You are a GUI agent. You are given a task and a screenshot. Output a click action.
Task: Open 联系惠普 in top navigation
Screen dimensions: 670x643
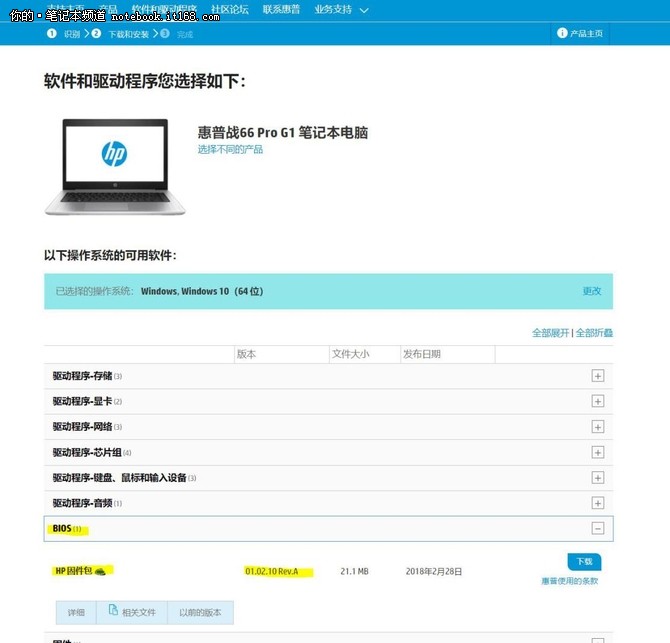(x=281, y=9)
